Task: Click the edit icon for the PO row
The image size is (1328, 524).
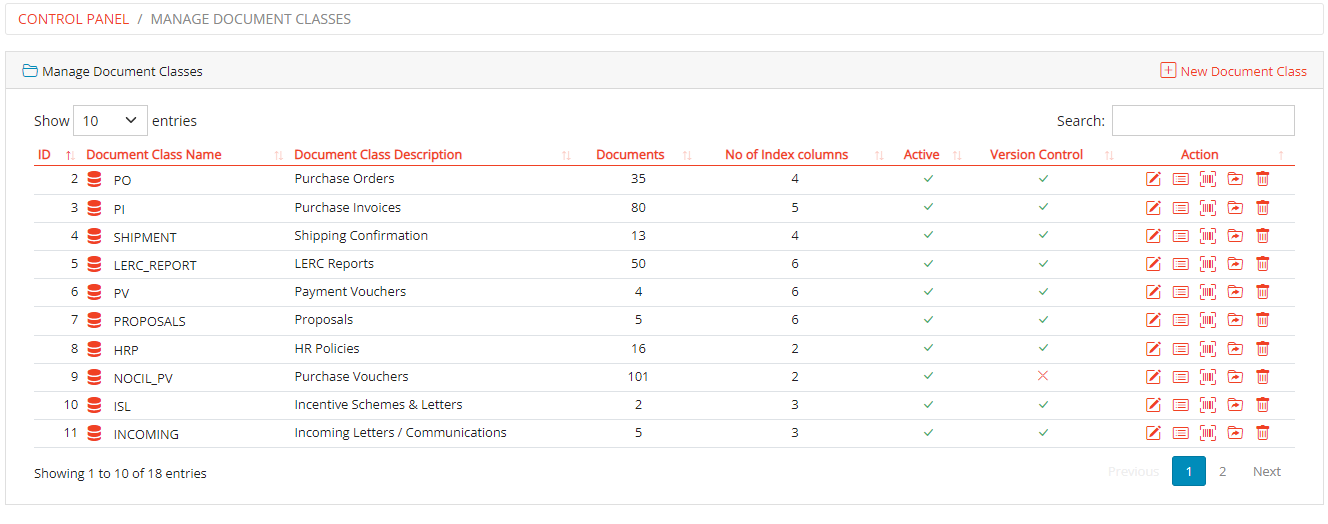Action: [1153, 180]
